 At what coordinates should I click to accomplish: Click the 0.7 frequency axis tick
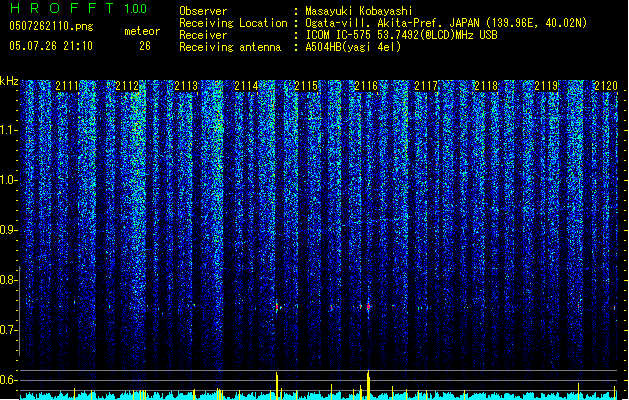click(x=9, y=330)
